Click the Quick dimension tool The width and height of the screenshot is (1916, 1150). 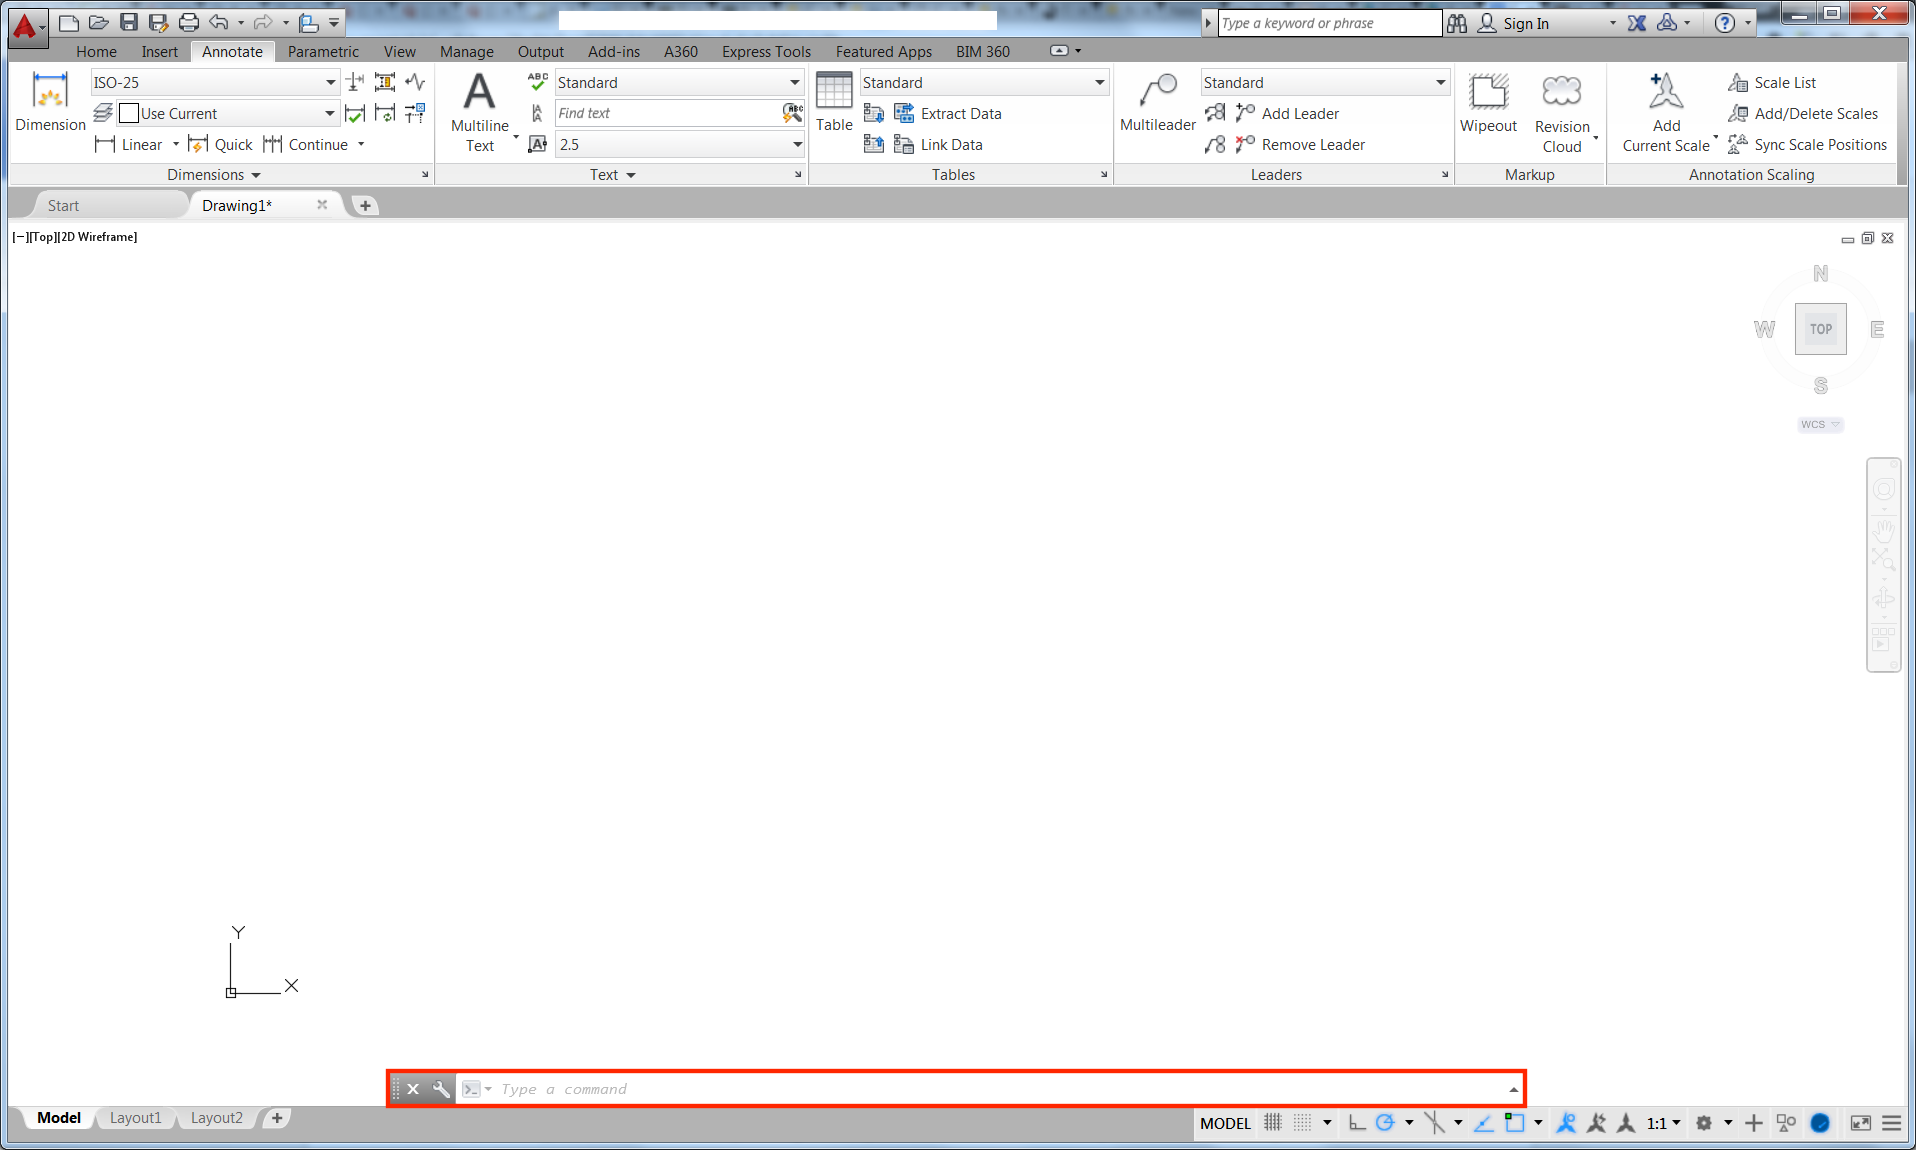coord(221,145)
